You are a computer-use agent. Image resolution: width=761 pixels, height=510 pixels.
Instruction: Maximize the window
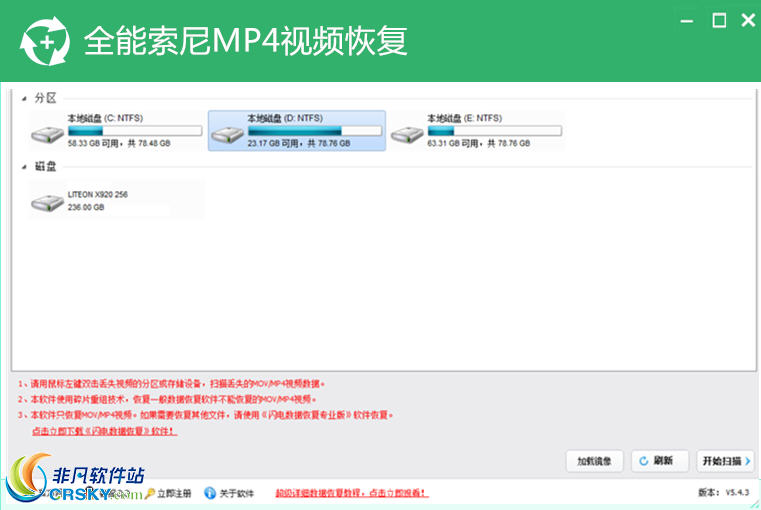[x=719, y=21]
